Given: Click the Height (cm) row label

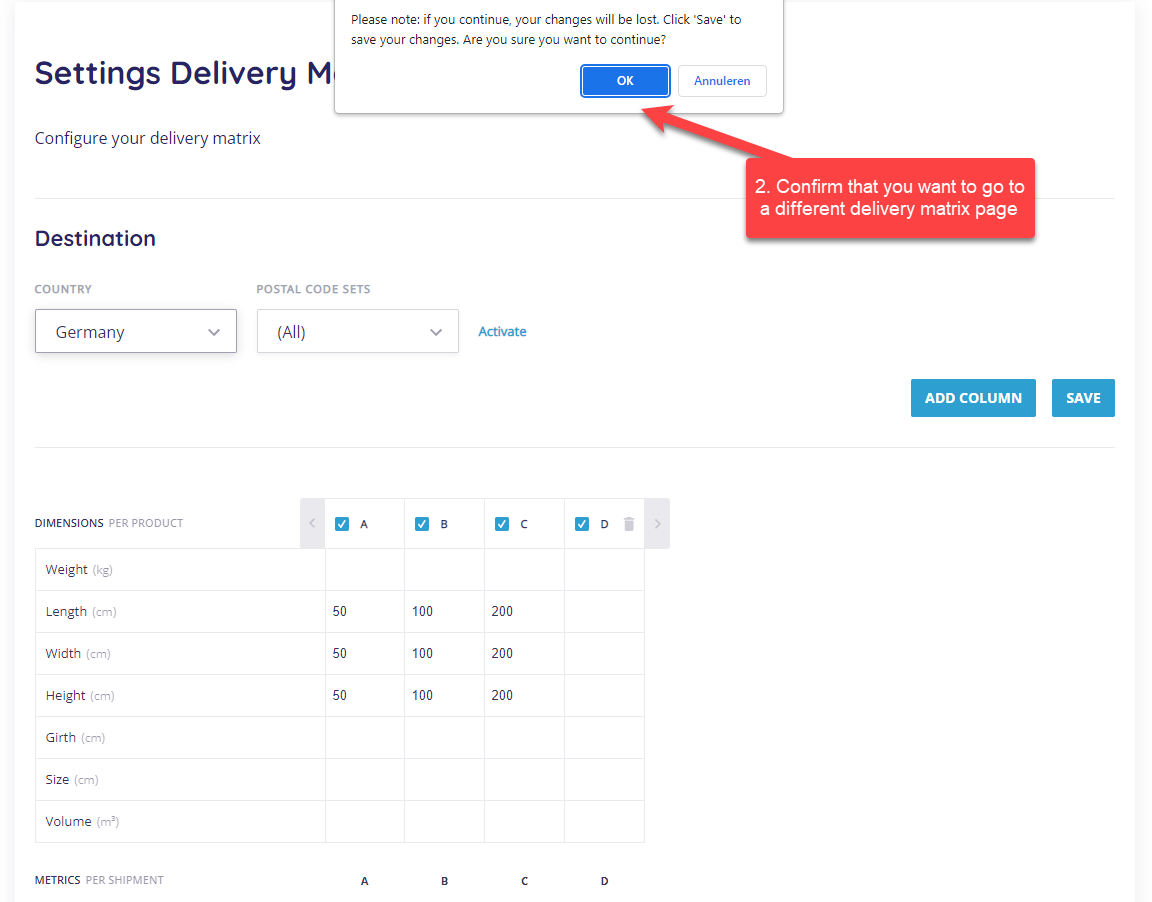Looking at the screenshot, I should [x=80, y=695].
